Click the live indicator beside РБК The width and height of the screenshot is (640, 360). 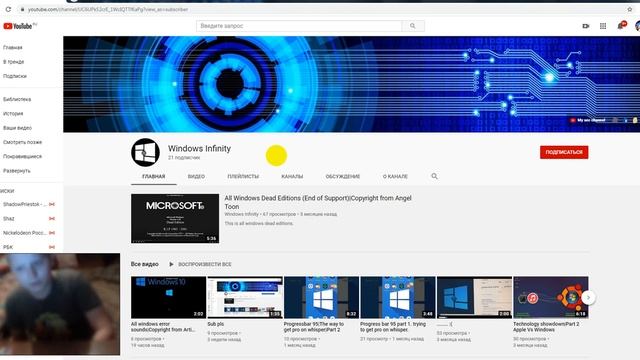(52, 247)
